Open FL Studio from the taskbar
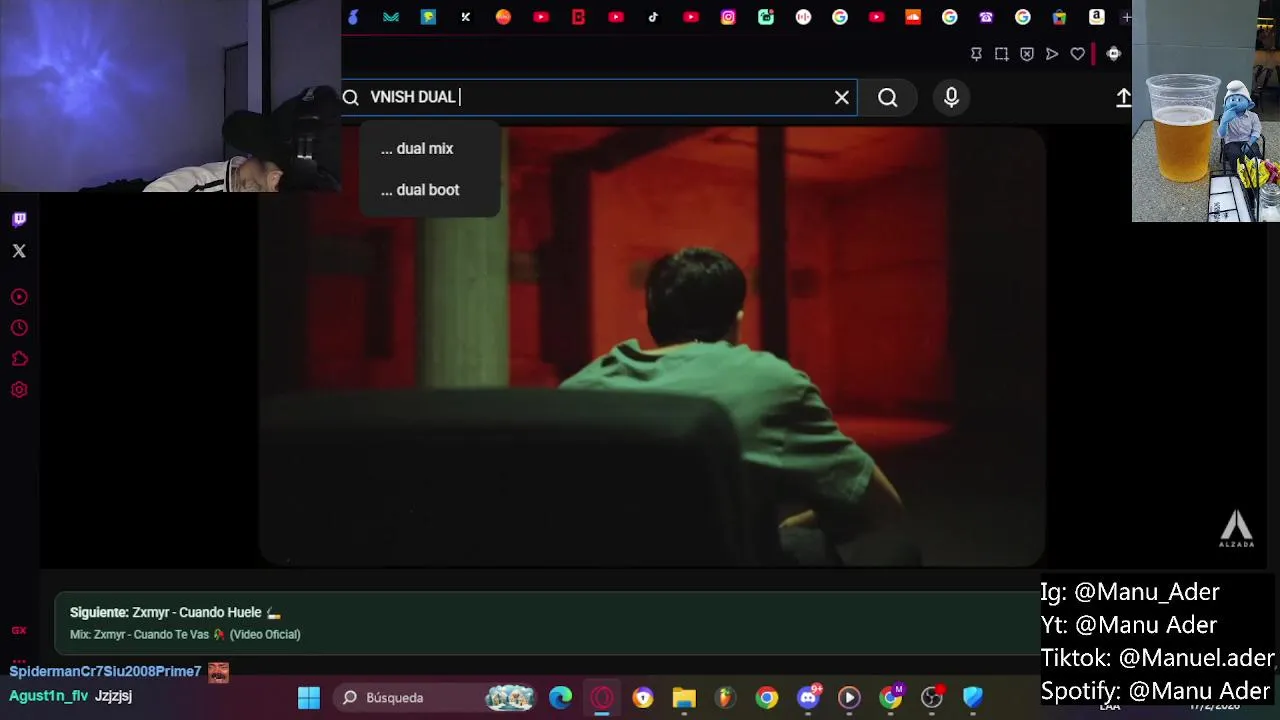Image resolution: width=1280 pixels, height=720 pixels. click(725, 697)
